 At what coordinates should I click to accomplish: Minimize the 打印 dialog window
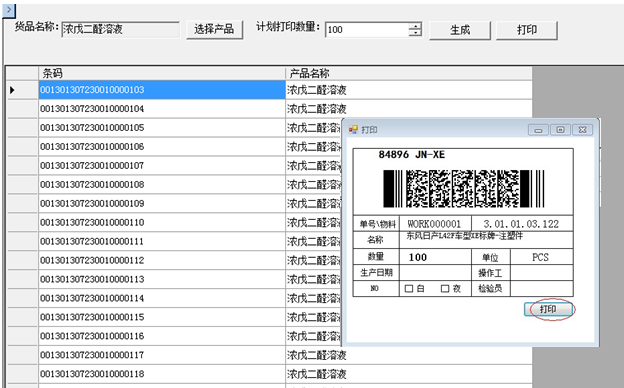pyautogui.click(x=538, y=130)
